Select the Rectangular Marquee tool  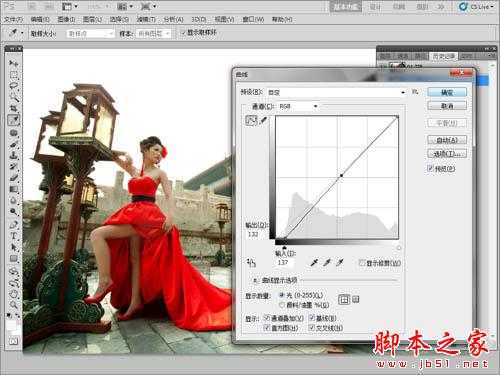pos(14,74)
